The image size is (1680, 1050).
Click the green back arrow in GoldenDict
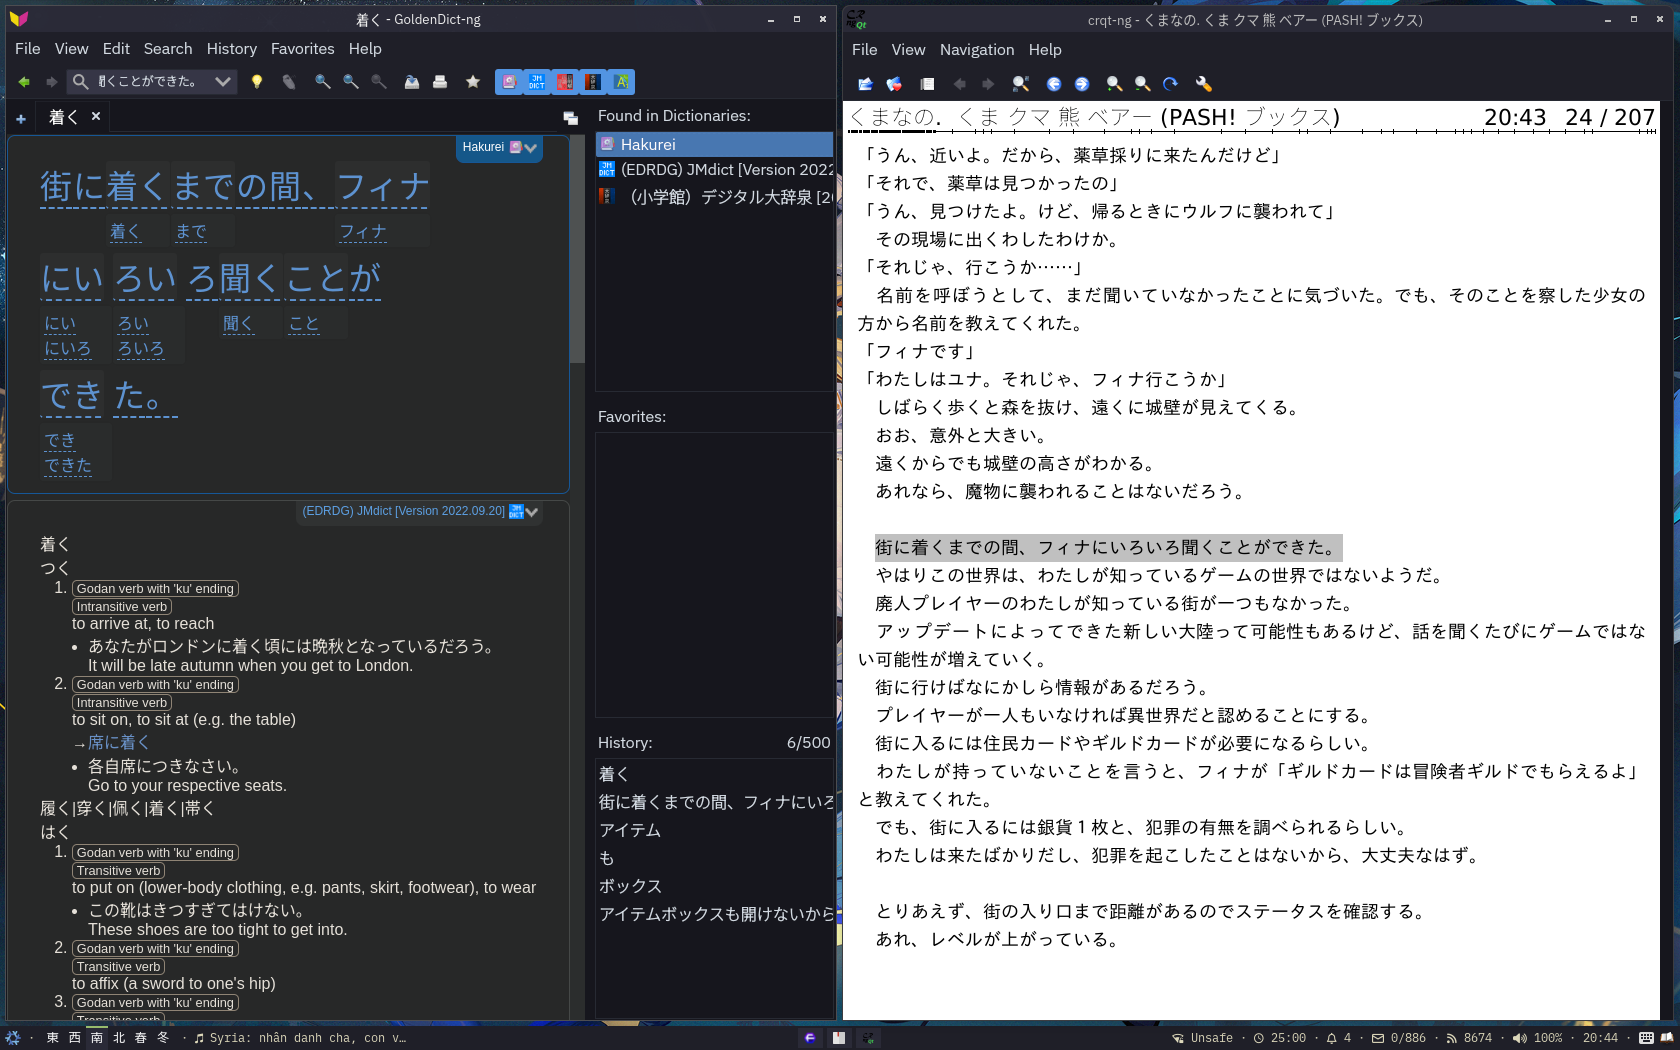coord(24,82)
